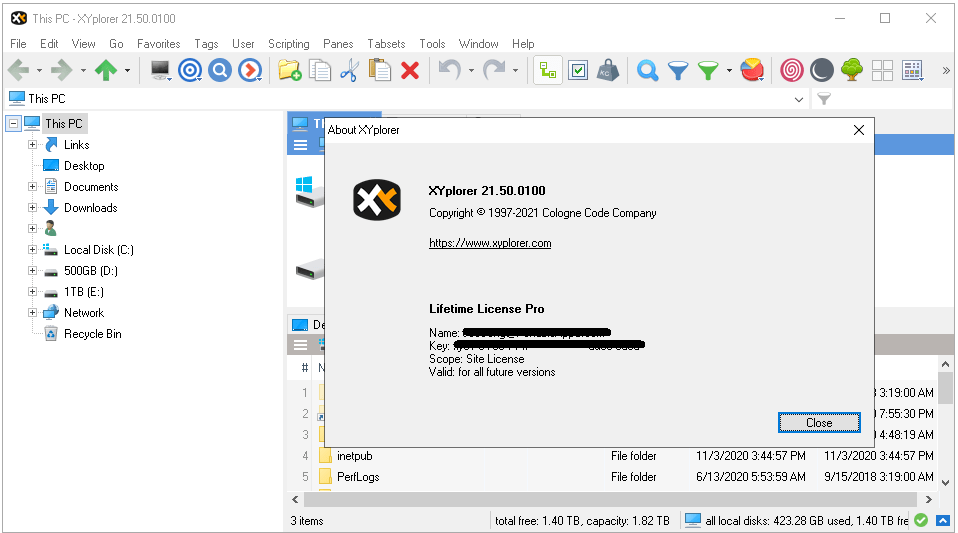This screenshot has width=958, height=533.
Task: Close About XYplorer dialog with X
Action: point(858,130)
